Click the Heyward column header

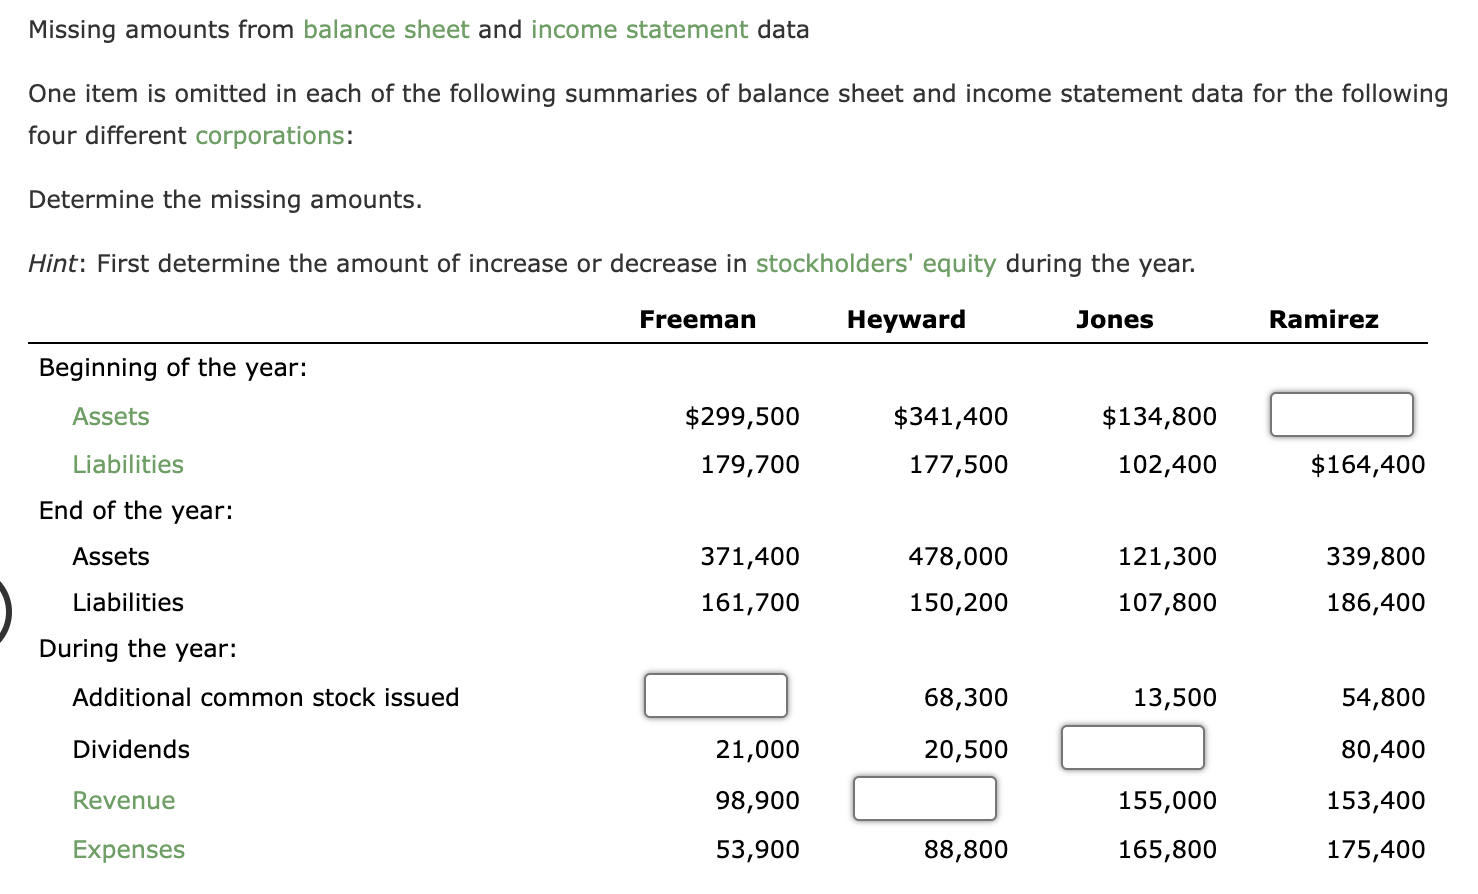(906, 319)
